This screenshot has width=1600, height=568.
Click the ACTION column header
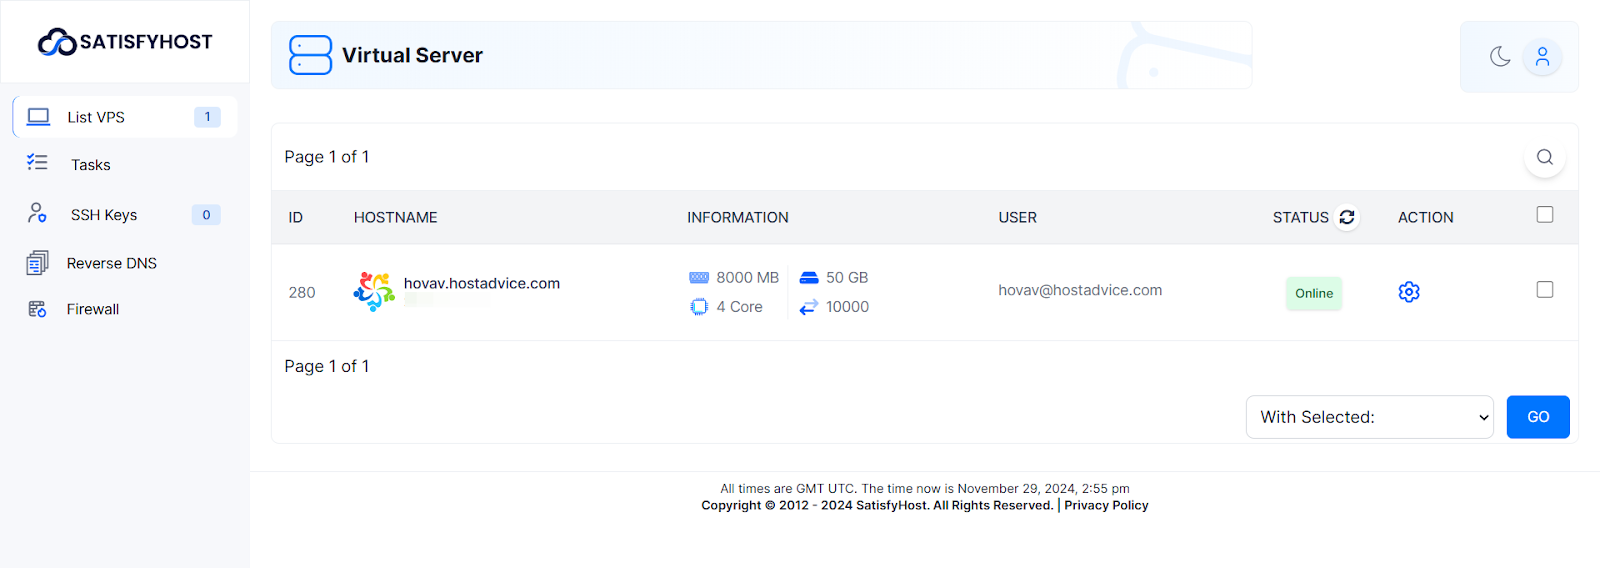point(1426,217)
